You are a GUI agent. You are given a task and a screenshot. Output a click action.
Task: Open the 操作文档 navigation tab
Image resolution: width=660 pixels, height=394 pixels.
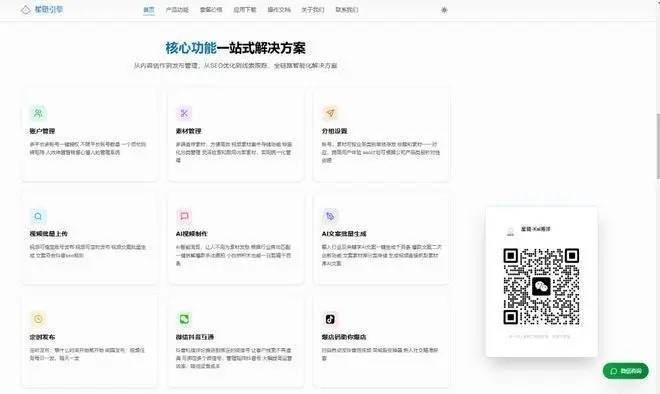(x=279, y=10)
